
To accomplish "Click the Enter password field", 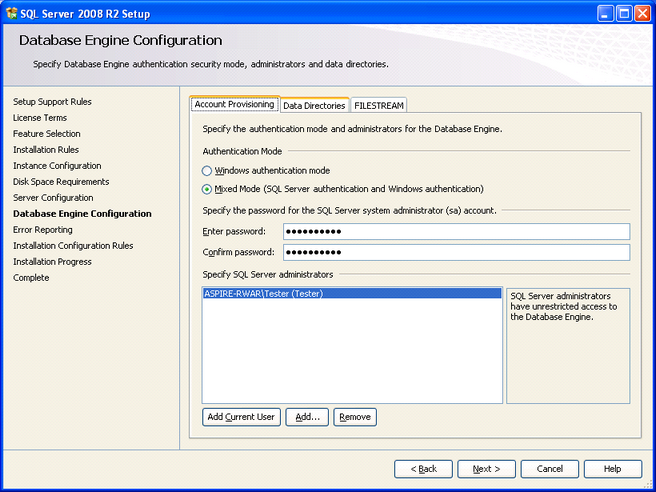I will coord(456,232).
